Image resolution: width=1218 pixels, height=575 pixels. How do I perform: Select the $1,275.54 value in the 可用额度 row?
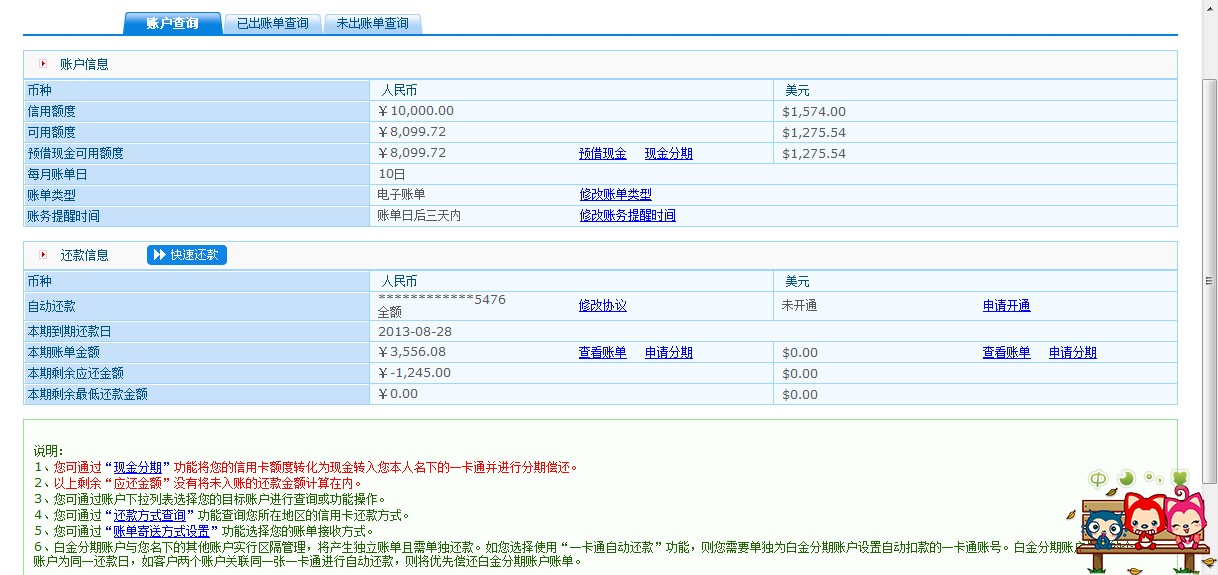[x=814, y=133]
